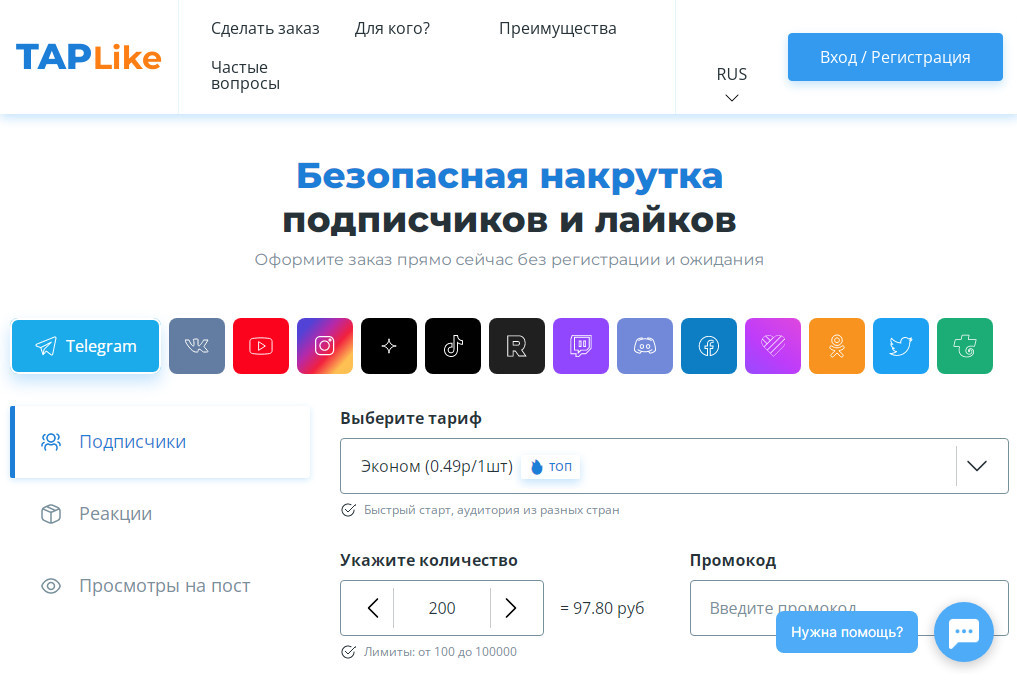Click the checkmark icon beside Лимиты
Viewport: 1017px width, 687px height.
tap(349, 652)
